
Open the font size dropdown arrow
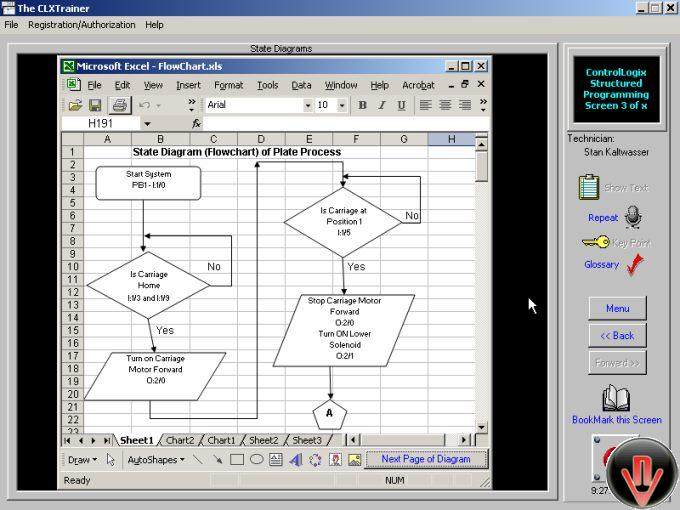[342, 105]
